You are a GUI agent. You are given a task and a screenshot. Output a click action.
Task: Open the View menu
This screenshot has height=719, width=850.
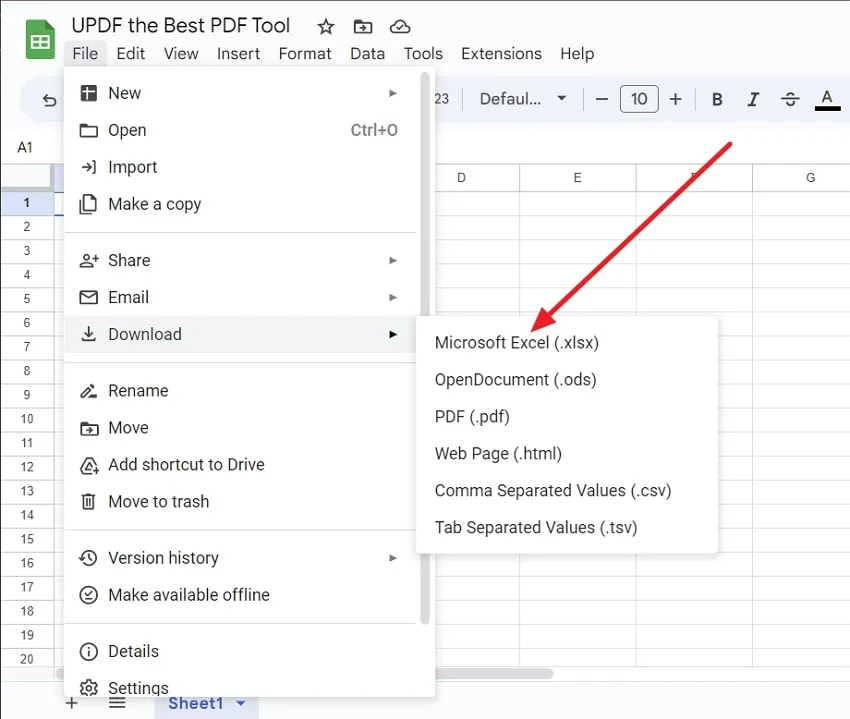pos(181,54)
